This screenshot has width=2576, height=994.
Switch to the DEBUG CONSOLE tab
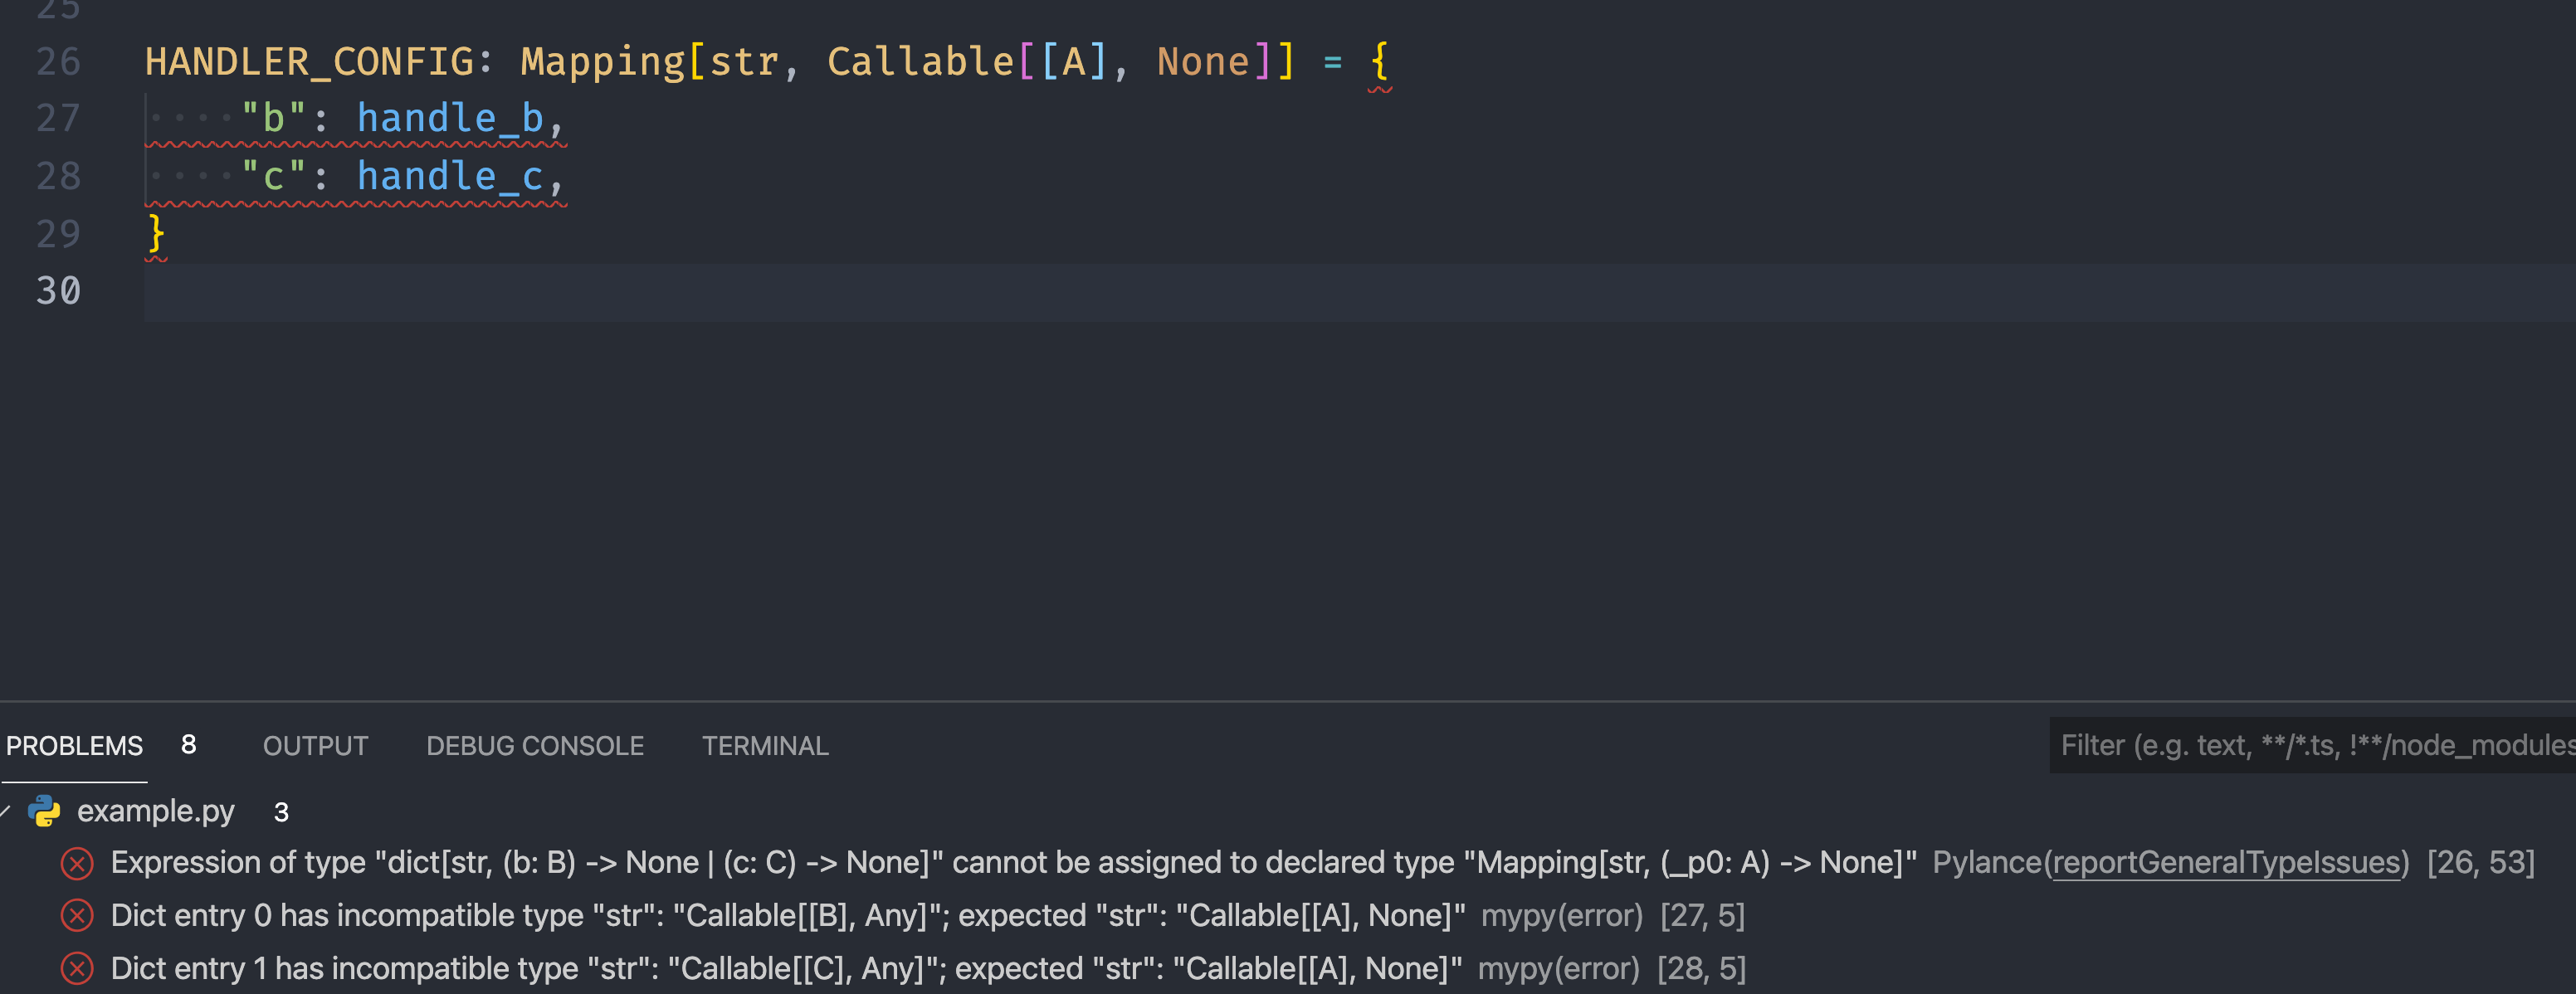pyautogui.click(x=535, y=745)
